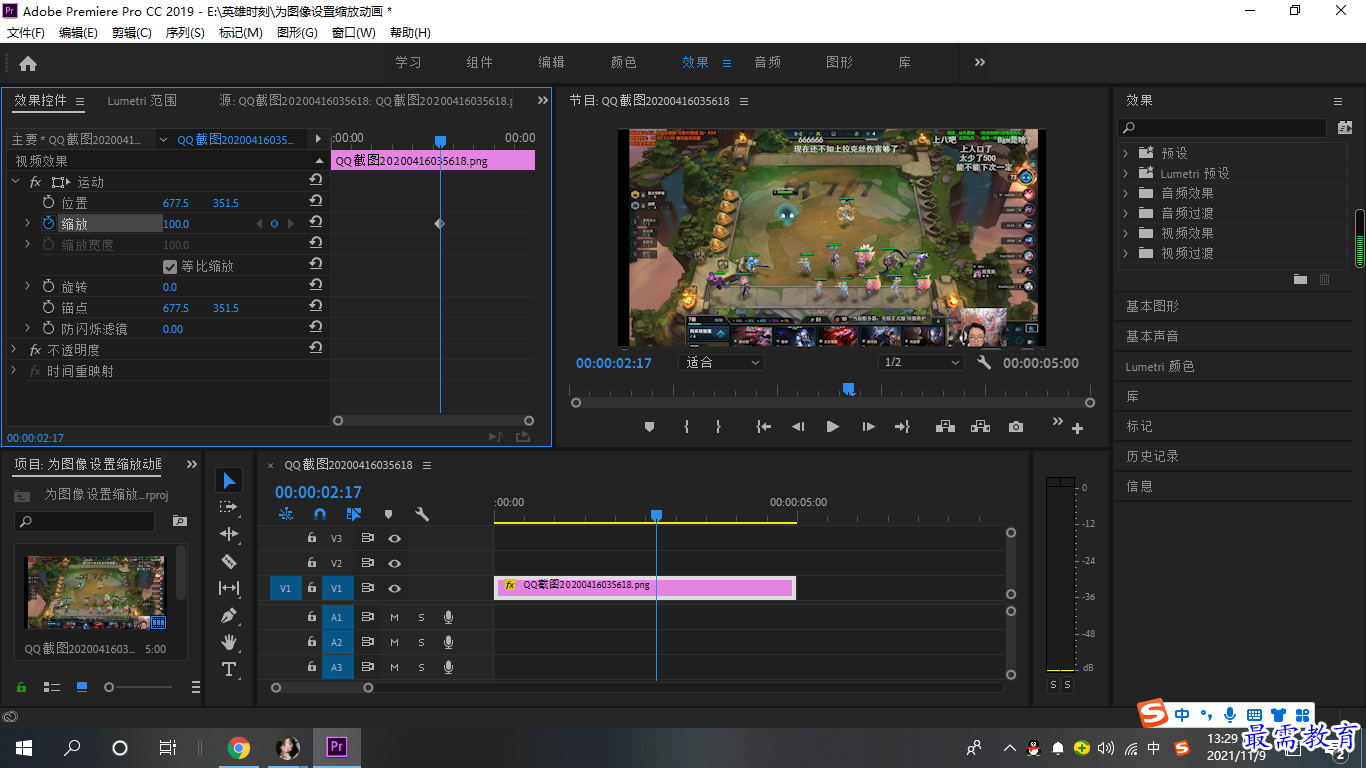The width and height of the screenshot is (1366, 768).
Task: Open the 基本图形 panel
Action: tap(1152, 306)
